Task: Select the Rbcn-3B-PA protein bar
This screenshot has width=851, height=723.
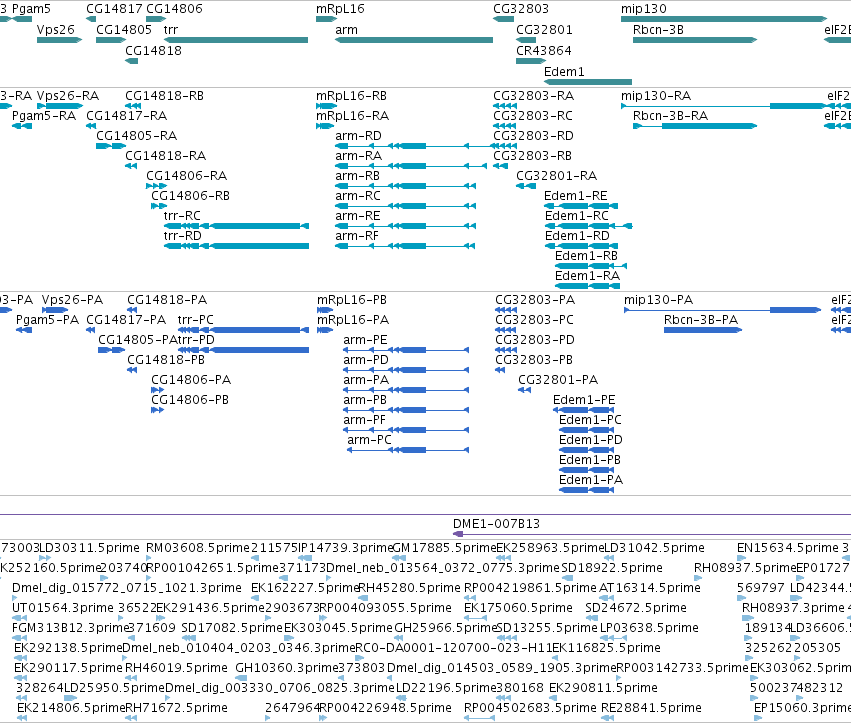Action: (x=703, y=330)
